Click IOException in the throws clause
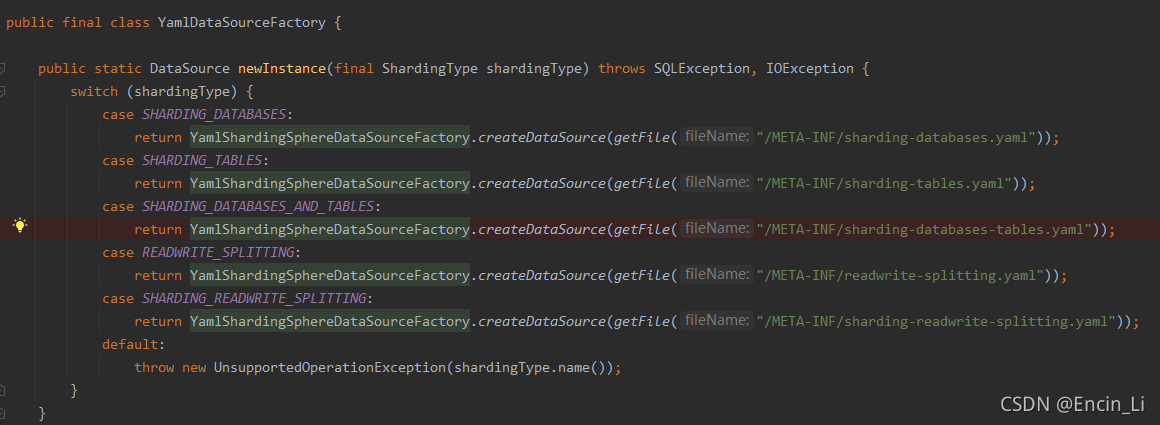The width and height of the screenshot is (1160, 425). click(809, 69)
